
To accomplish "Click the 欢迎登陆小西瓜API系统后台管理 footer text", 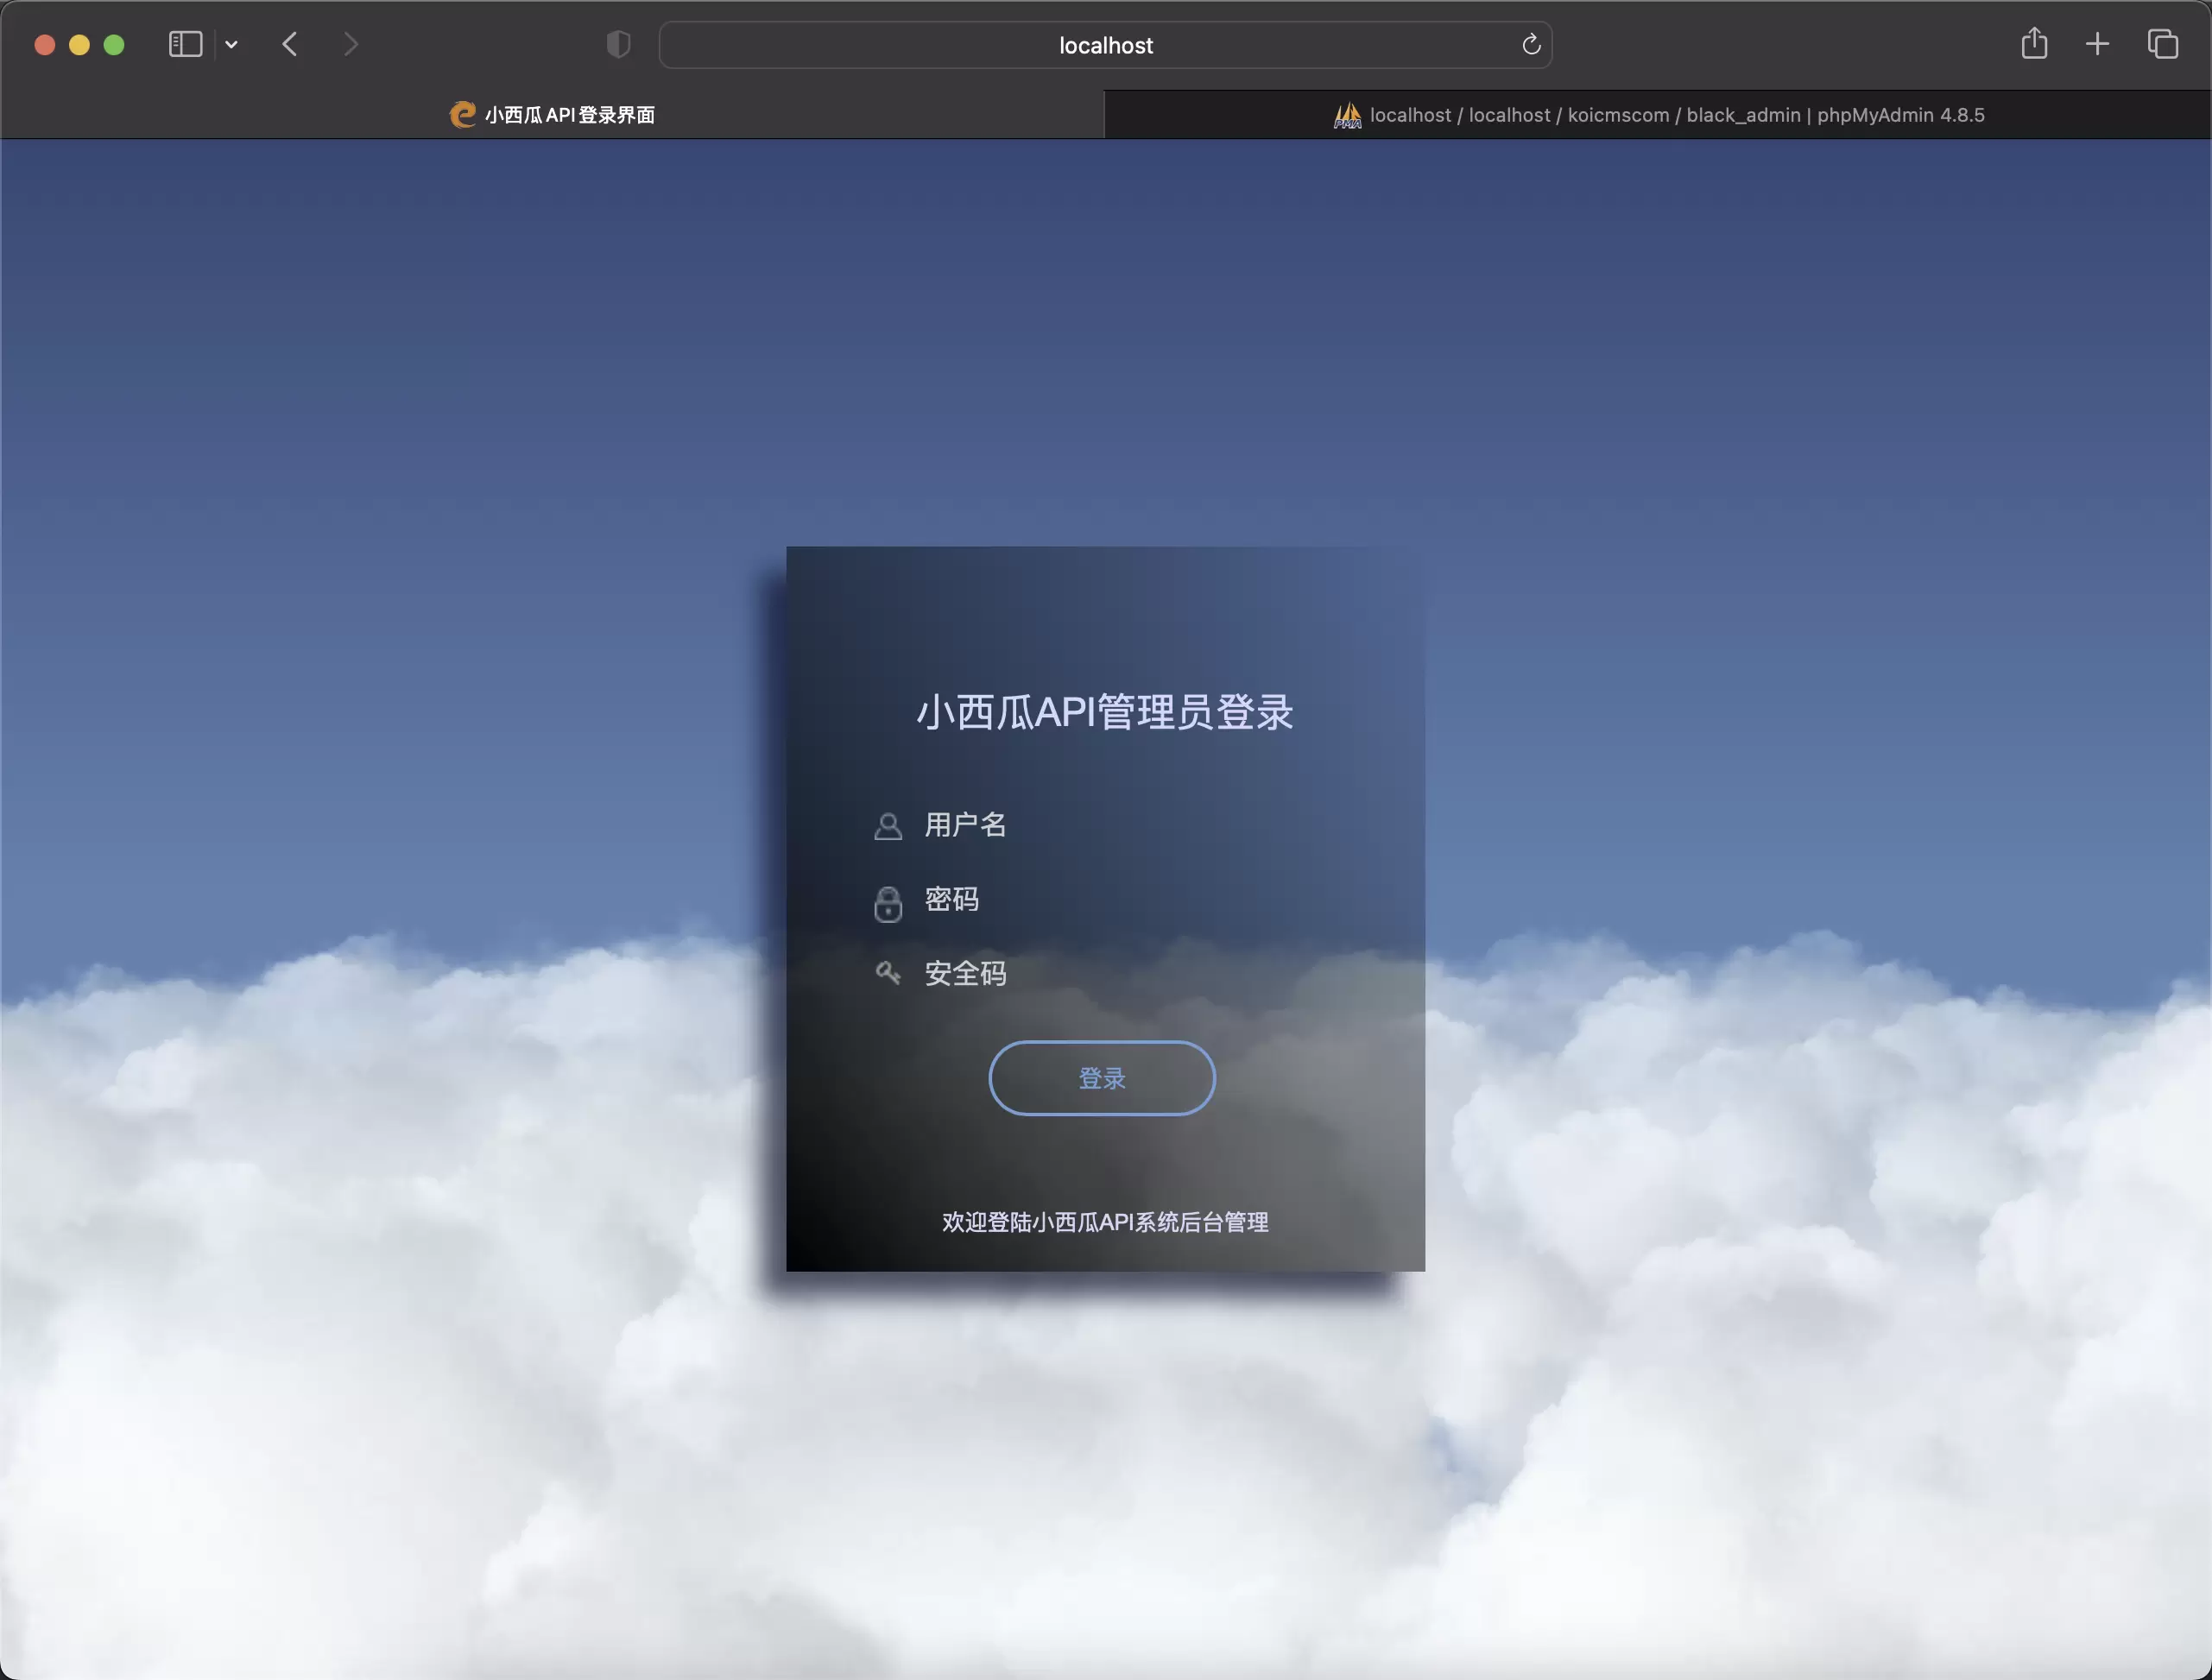I will 1105,1222.
